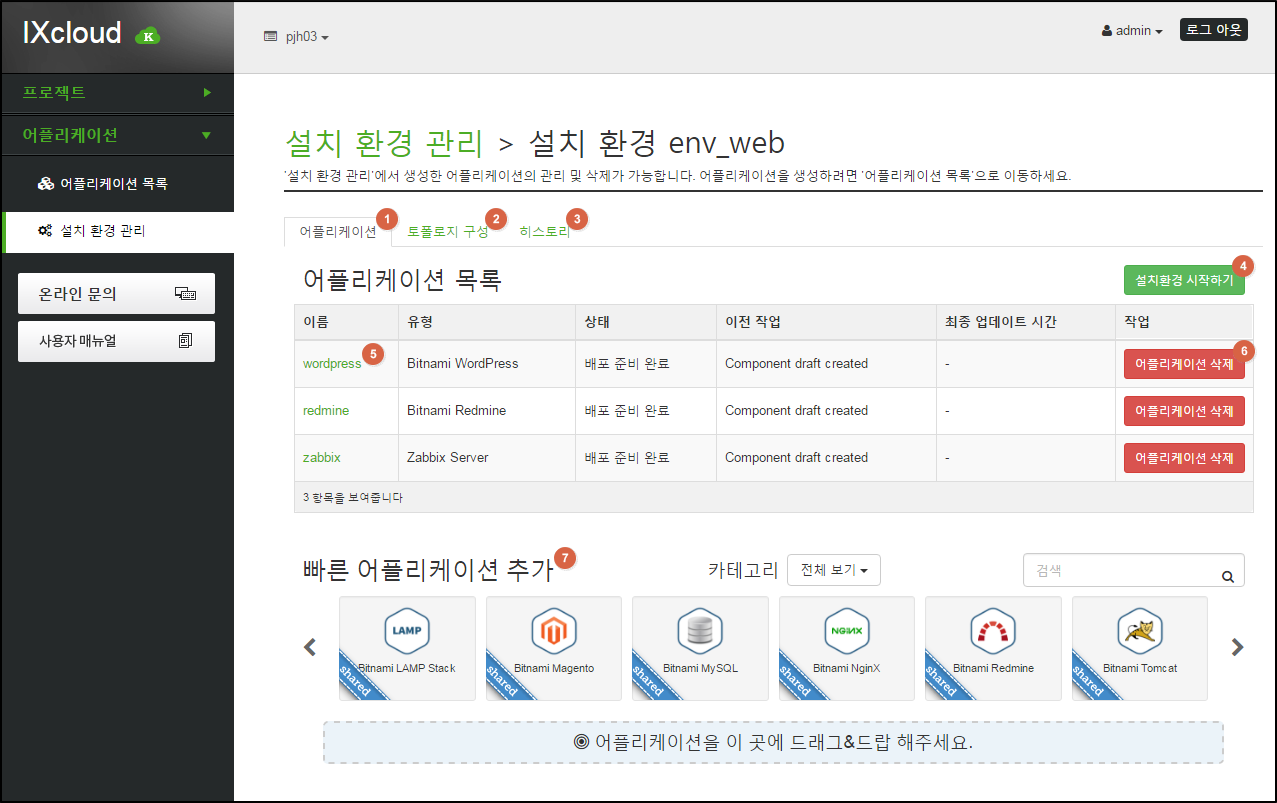Screen dimensions: 1277x803
Task: Open the redmine application link
Action: coord(326,411)
